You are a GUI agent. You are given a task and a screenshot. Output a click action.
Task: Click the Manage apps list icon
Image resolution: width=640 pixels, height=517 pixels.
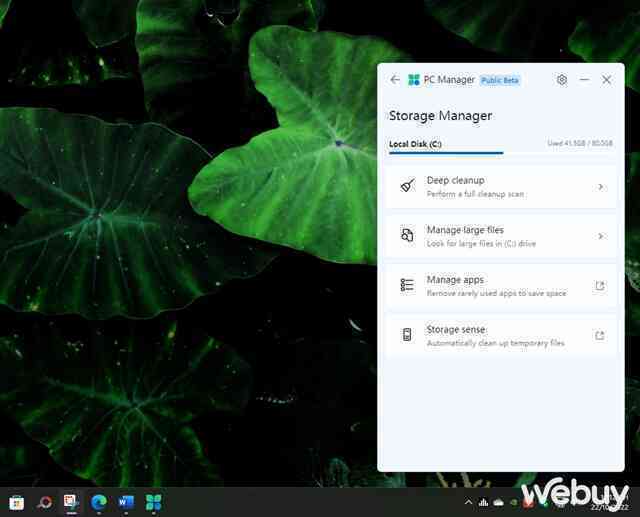(x=407, y=285)
